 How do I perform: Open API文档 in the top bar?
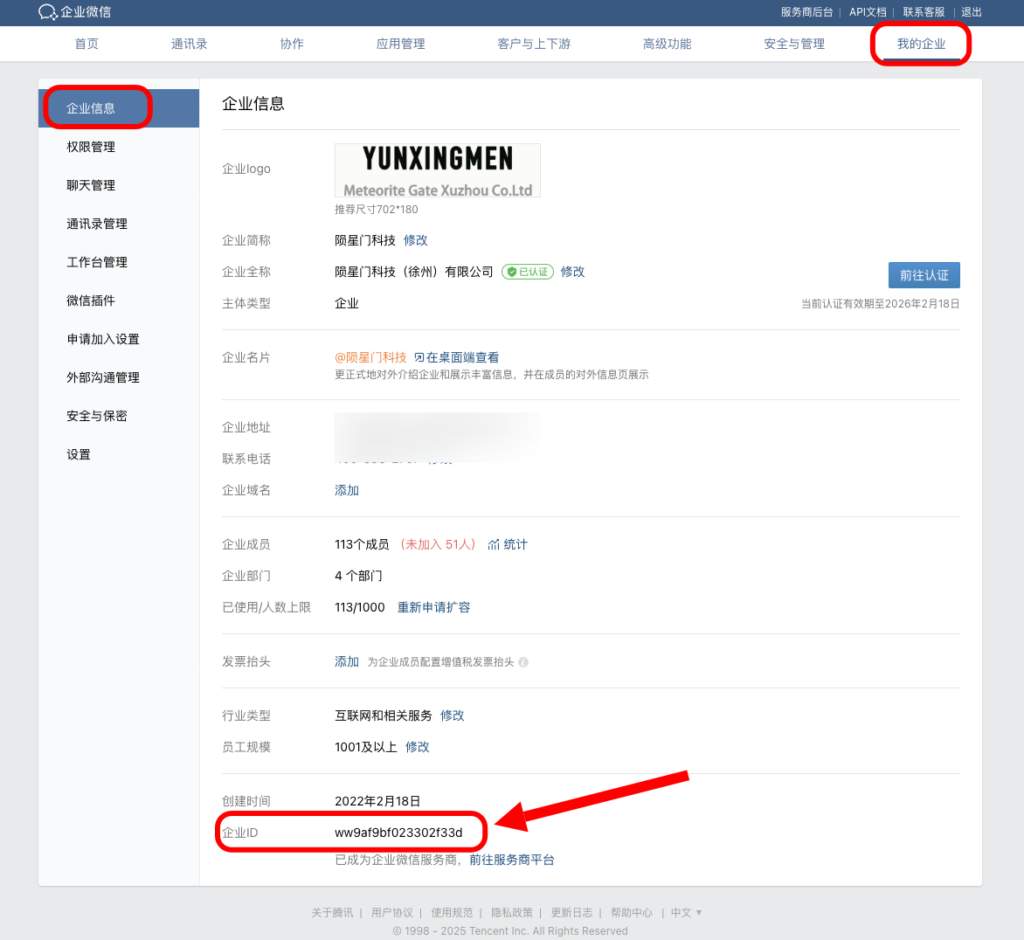pyautogui.click(x=867, y=12)
